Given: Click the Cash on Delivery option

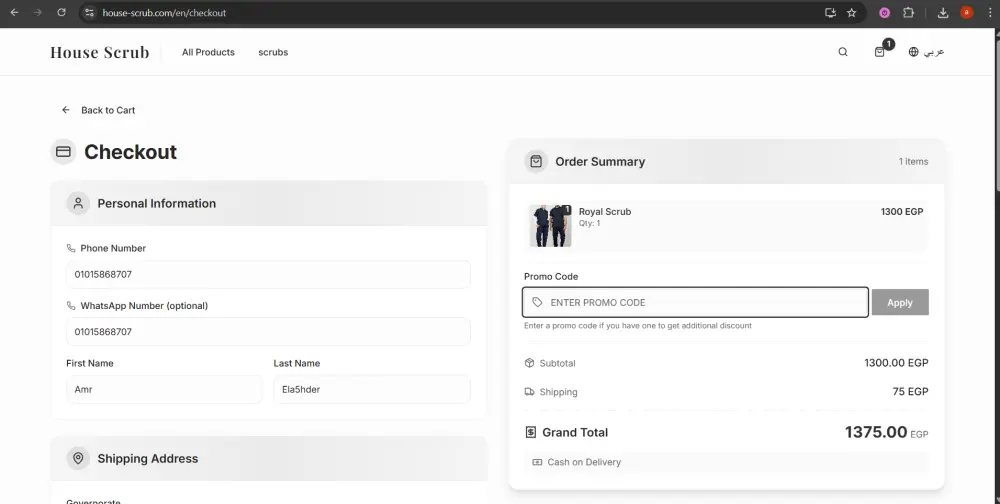Looking at the screenshot, I should coord(726,462).
